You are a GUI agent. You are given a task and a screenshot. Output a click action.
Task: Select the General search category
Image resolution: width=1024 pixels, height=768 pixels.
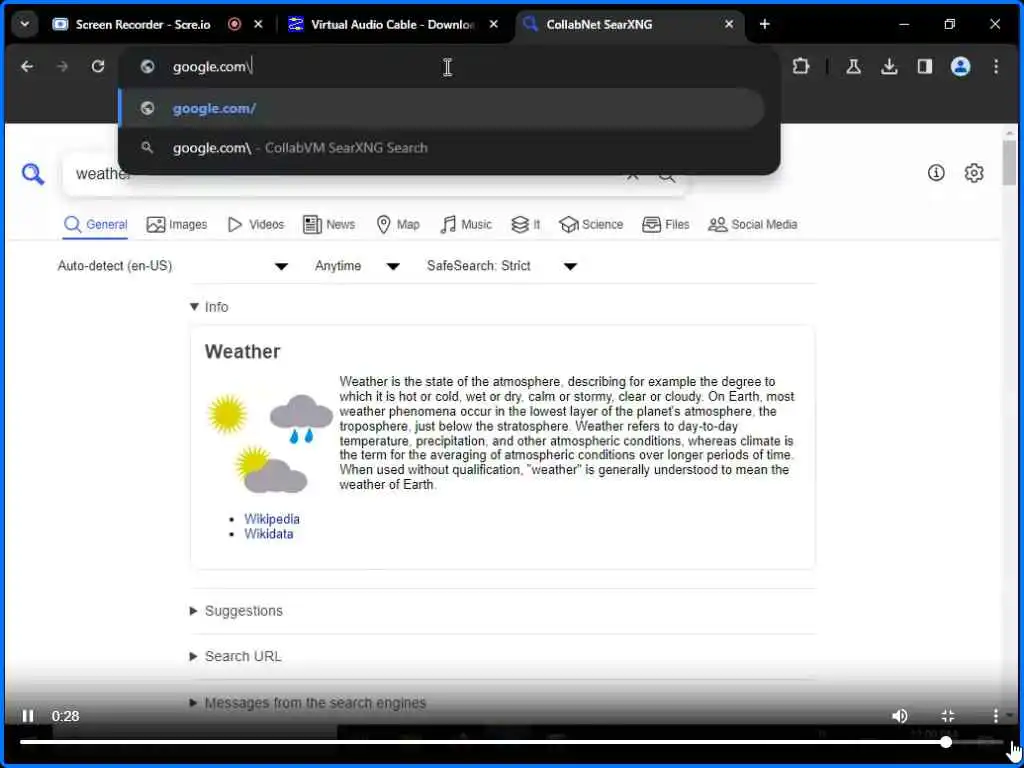coord(95,225)
